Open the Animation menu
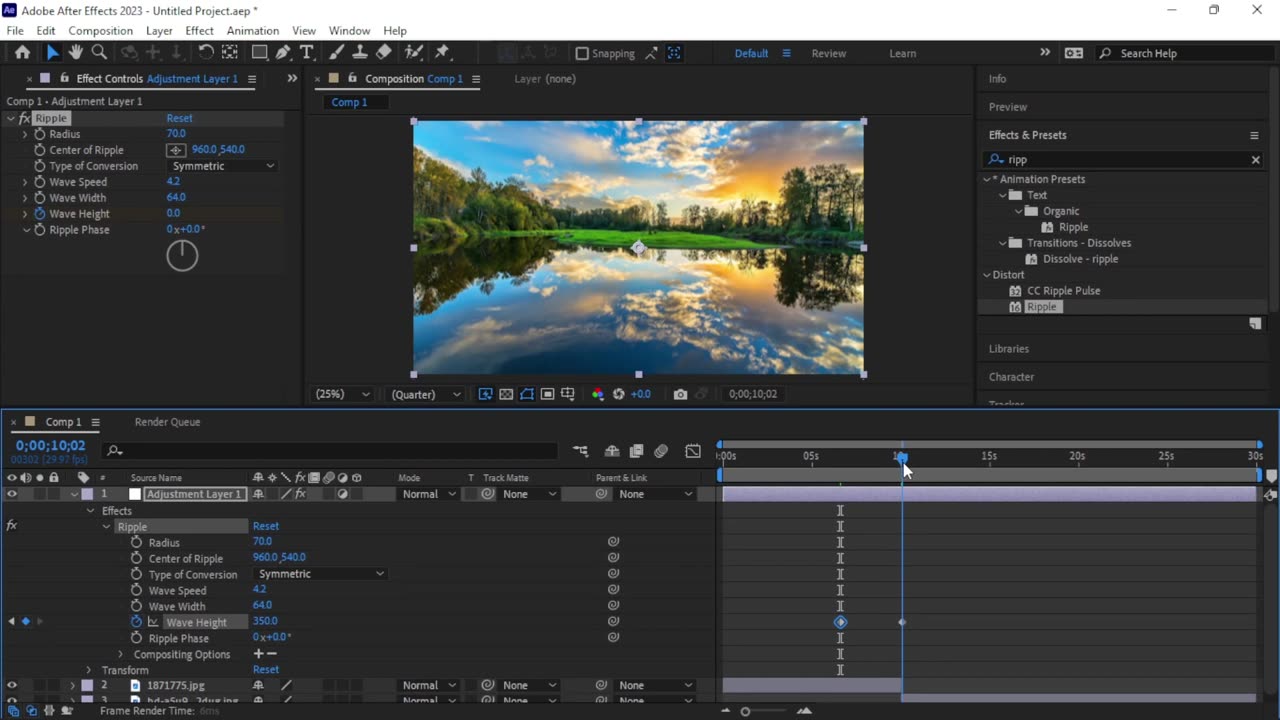The image size is (1280, 720). tap(252, 31)
